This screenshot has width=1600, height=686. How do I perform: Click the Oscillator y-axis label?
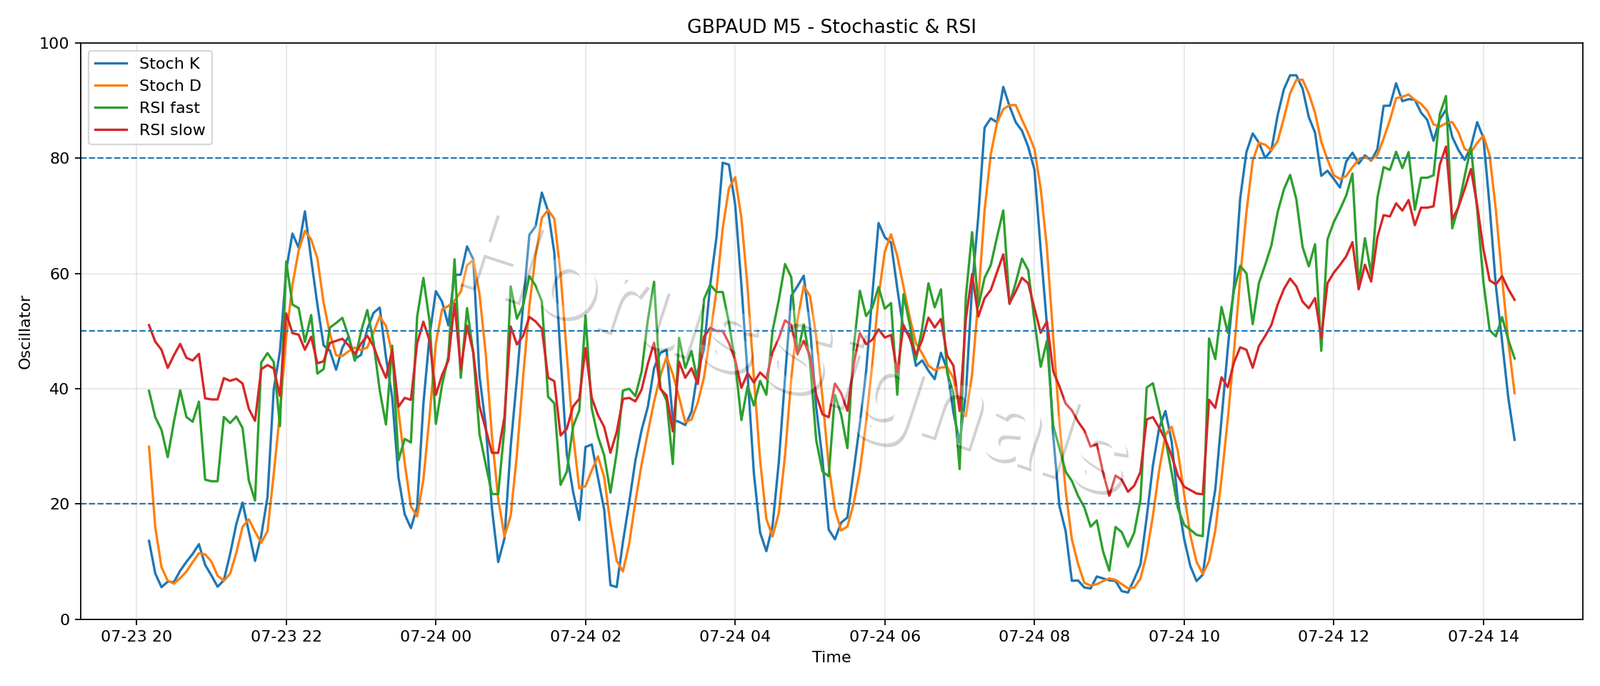click(25, 332)
